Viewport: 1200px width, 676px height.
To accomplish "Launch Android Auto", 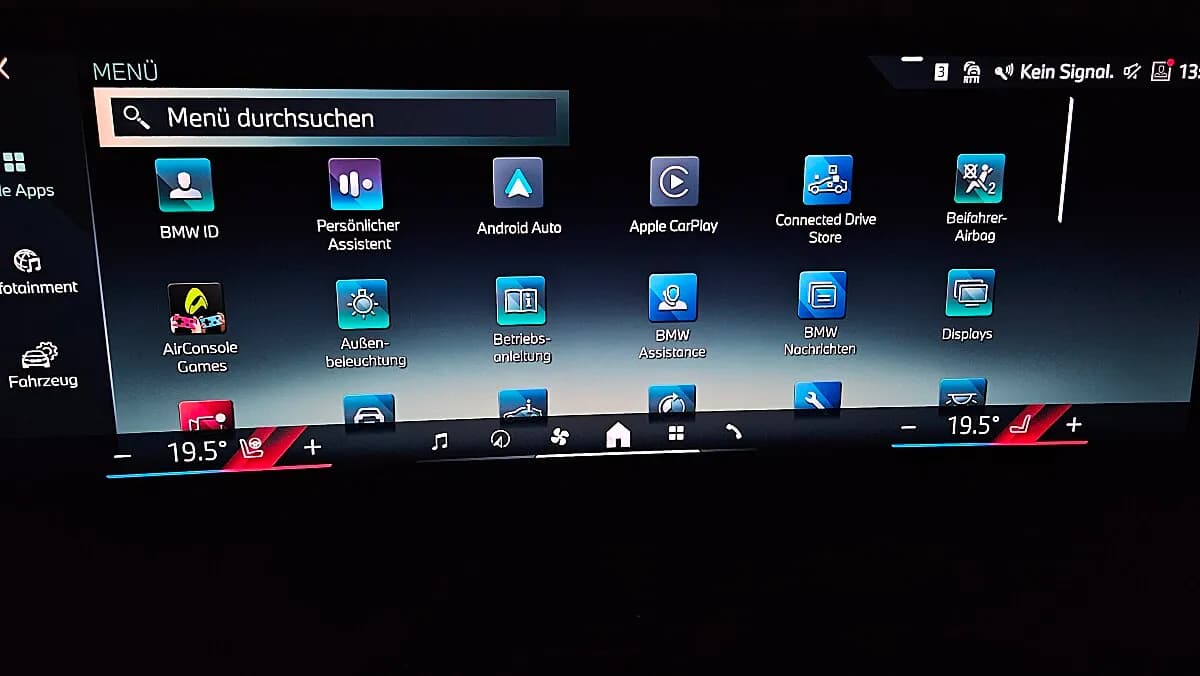I will coord(519,198).
